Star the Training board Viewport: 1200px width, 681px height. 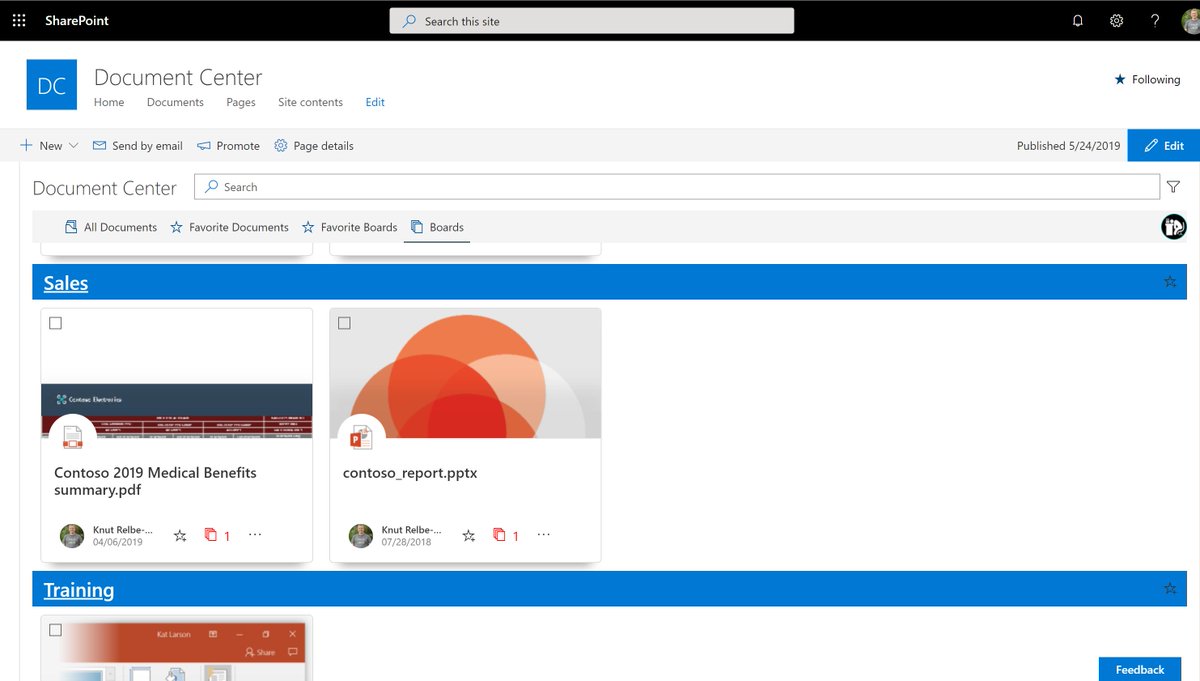(x=1169, y=589)
